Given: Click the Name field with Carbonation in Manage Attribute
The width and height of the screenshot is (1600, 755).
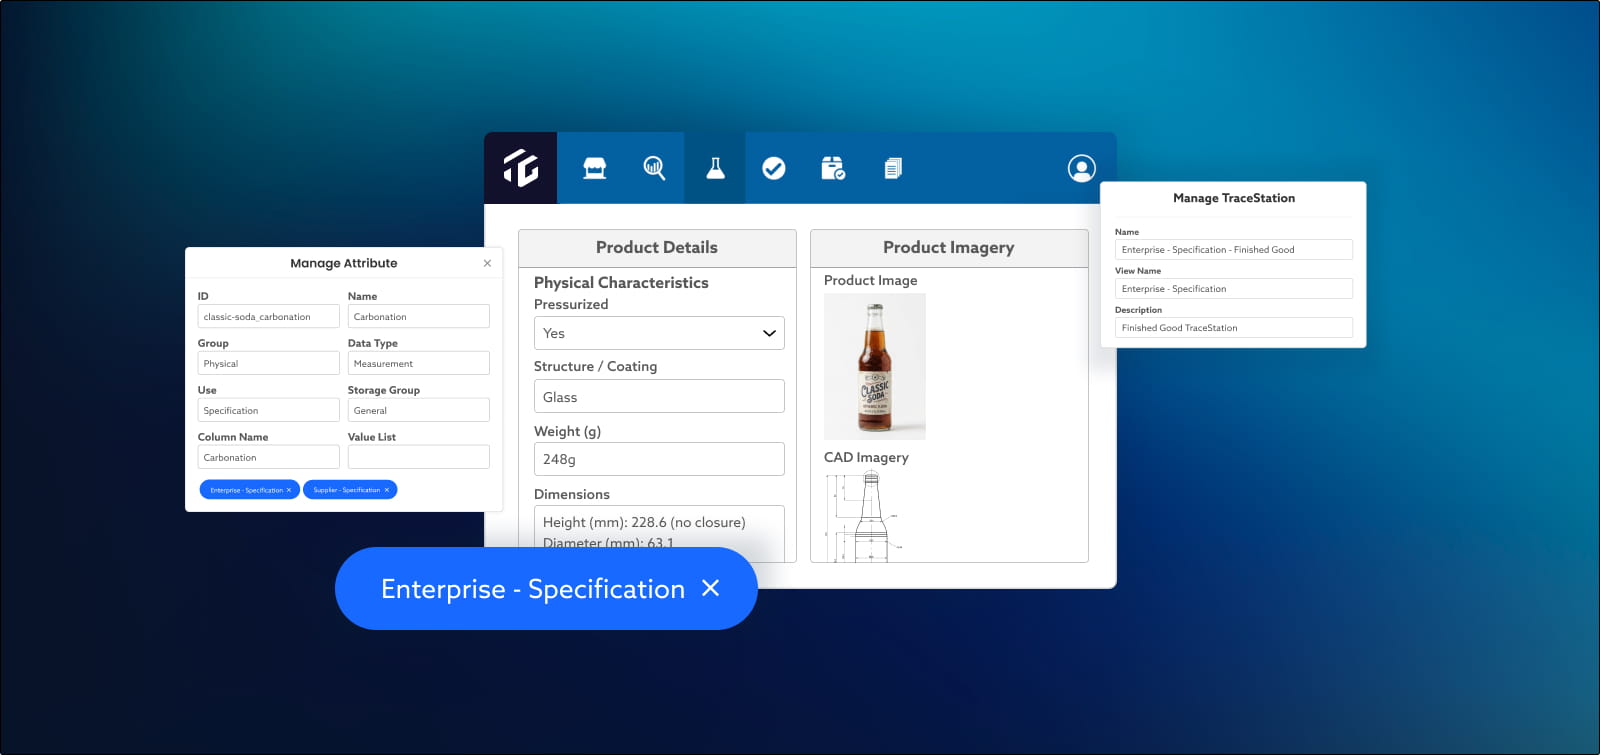Looking at the screenshot, I should [418, 316].
